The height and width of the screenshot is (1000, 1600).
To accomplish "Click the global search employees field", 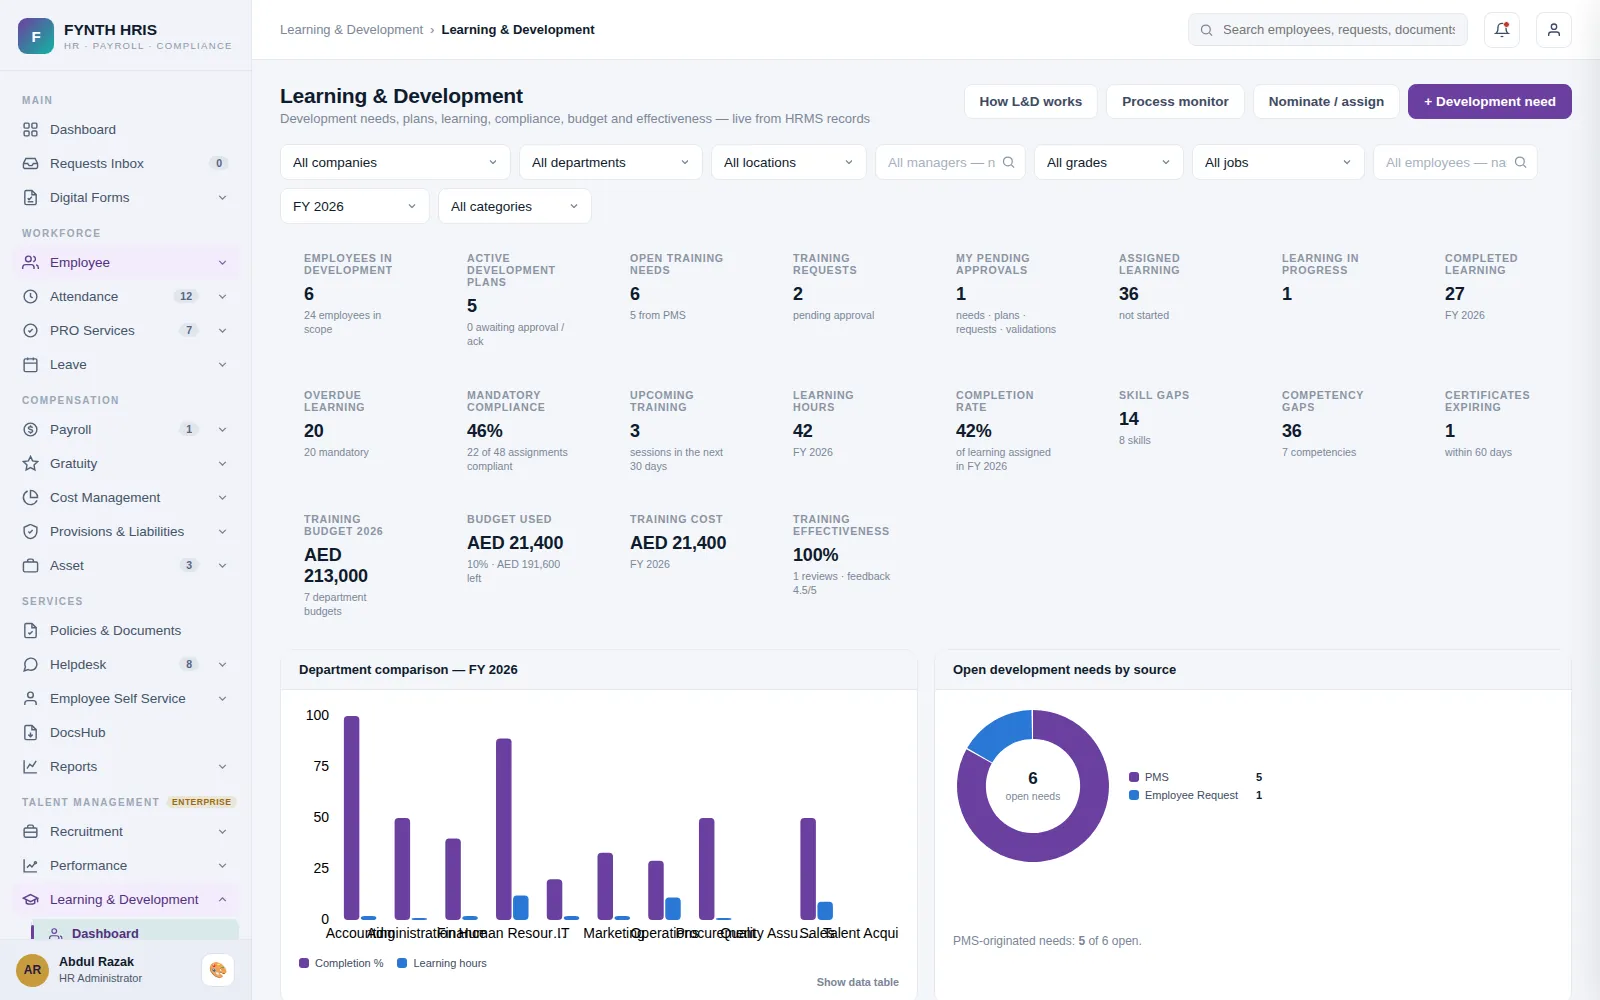I will (1328, 30).
